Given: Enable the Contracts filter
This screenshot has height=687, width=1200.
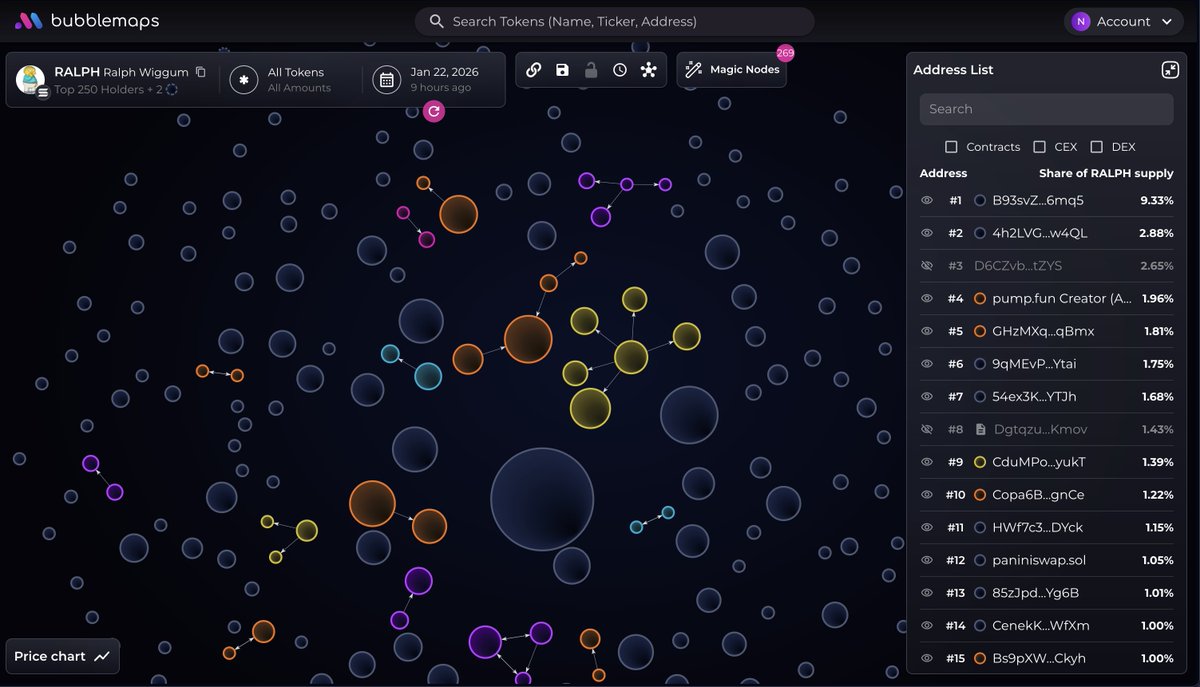Looking at the screenshot, I should coord(951,146).
